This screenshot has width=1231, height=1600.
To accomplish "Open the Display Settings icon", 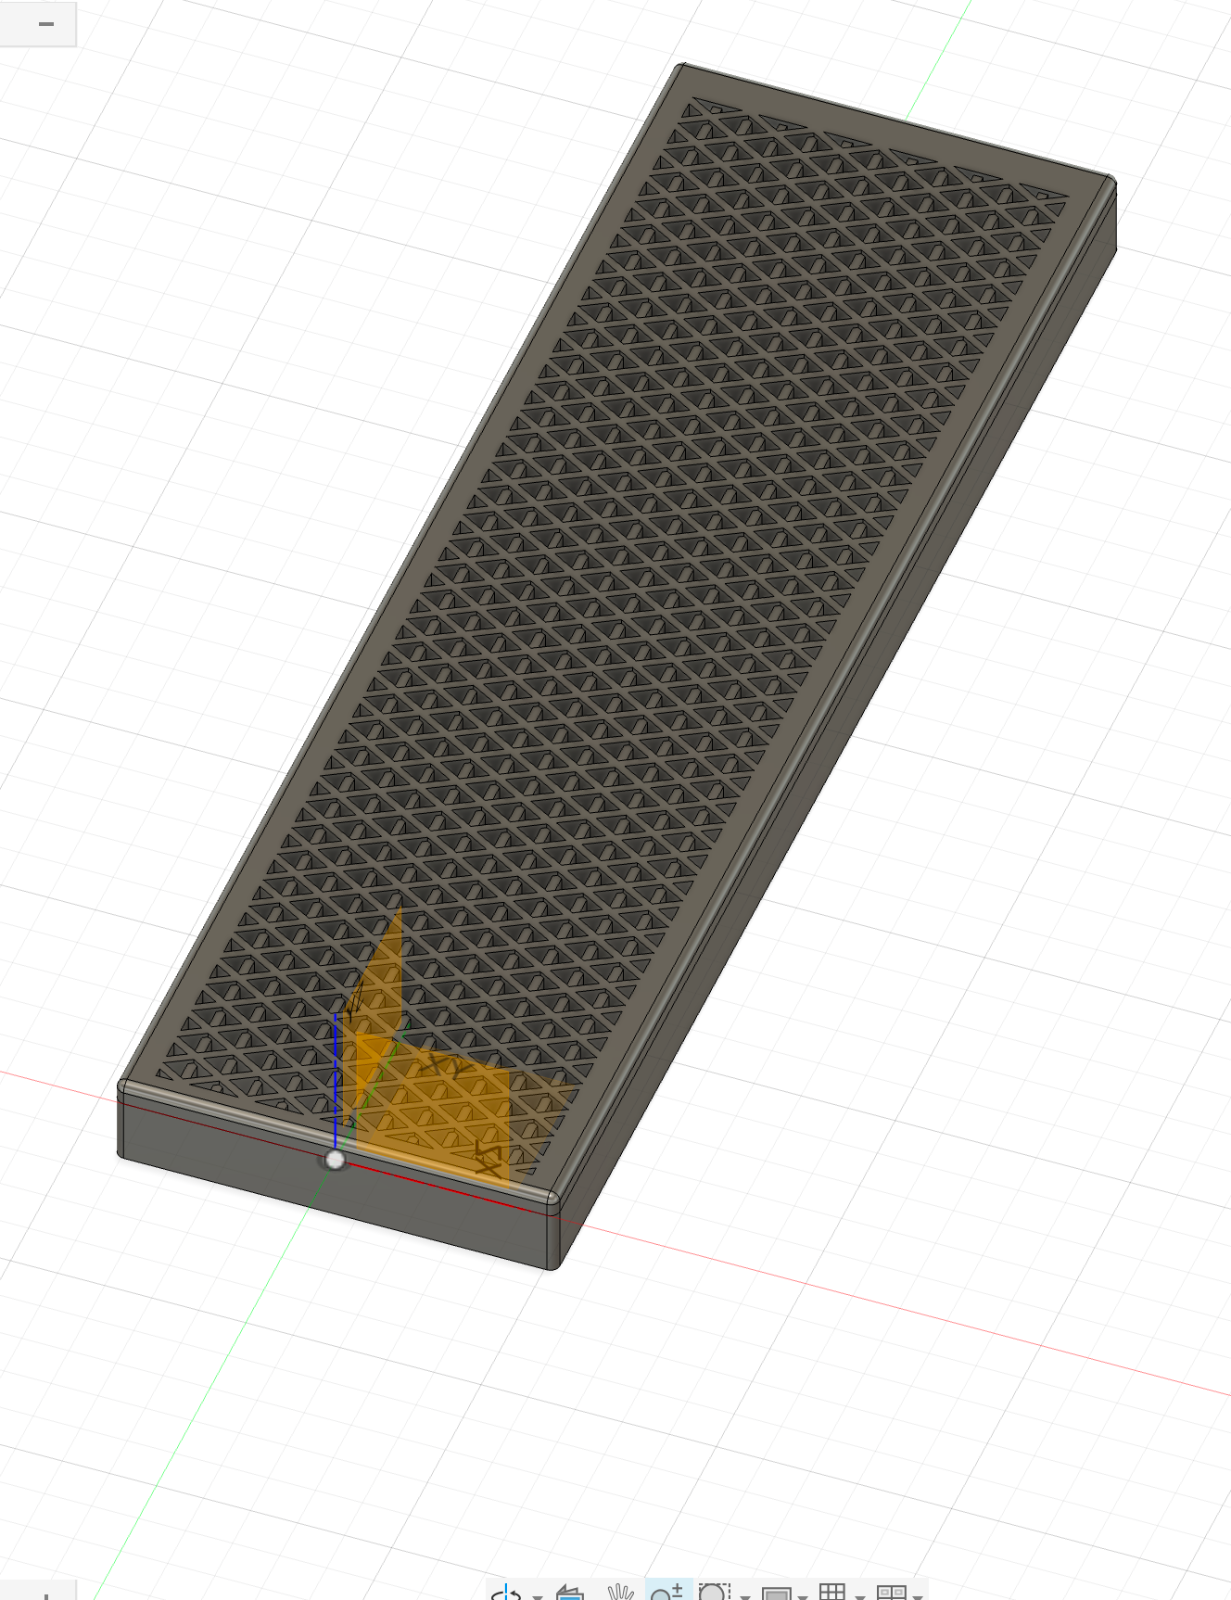I will pos(777,1593).
